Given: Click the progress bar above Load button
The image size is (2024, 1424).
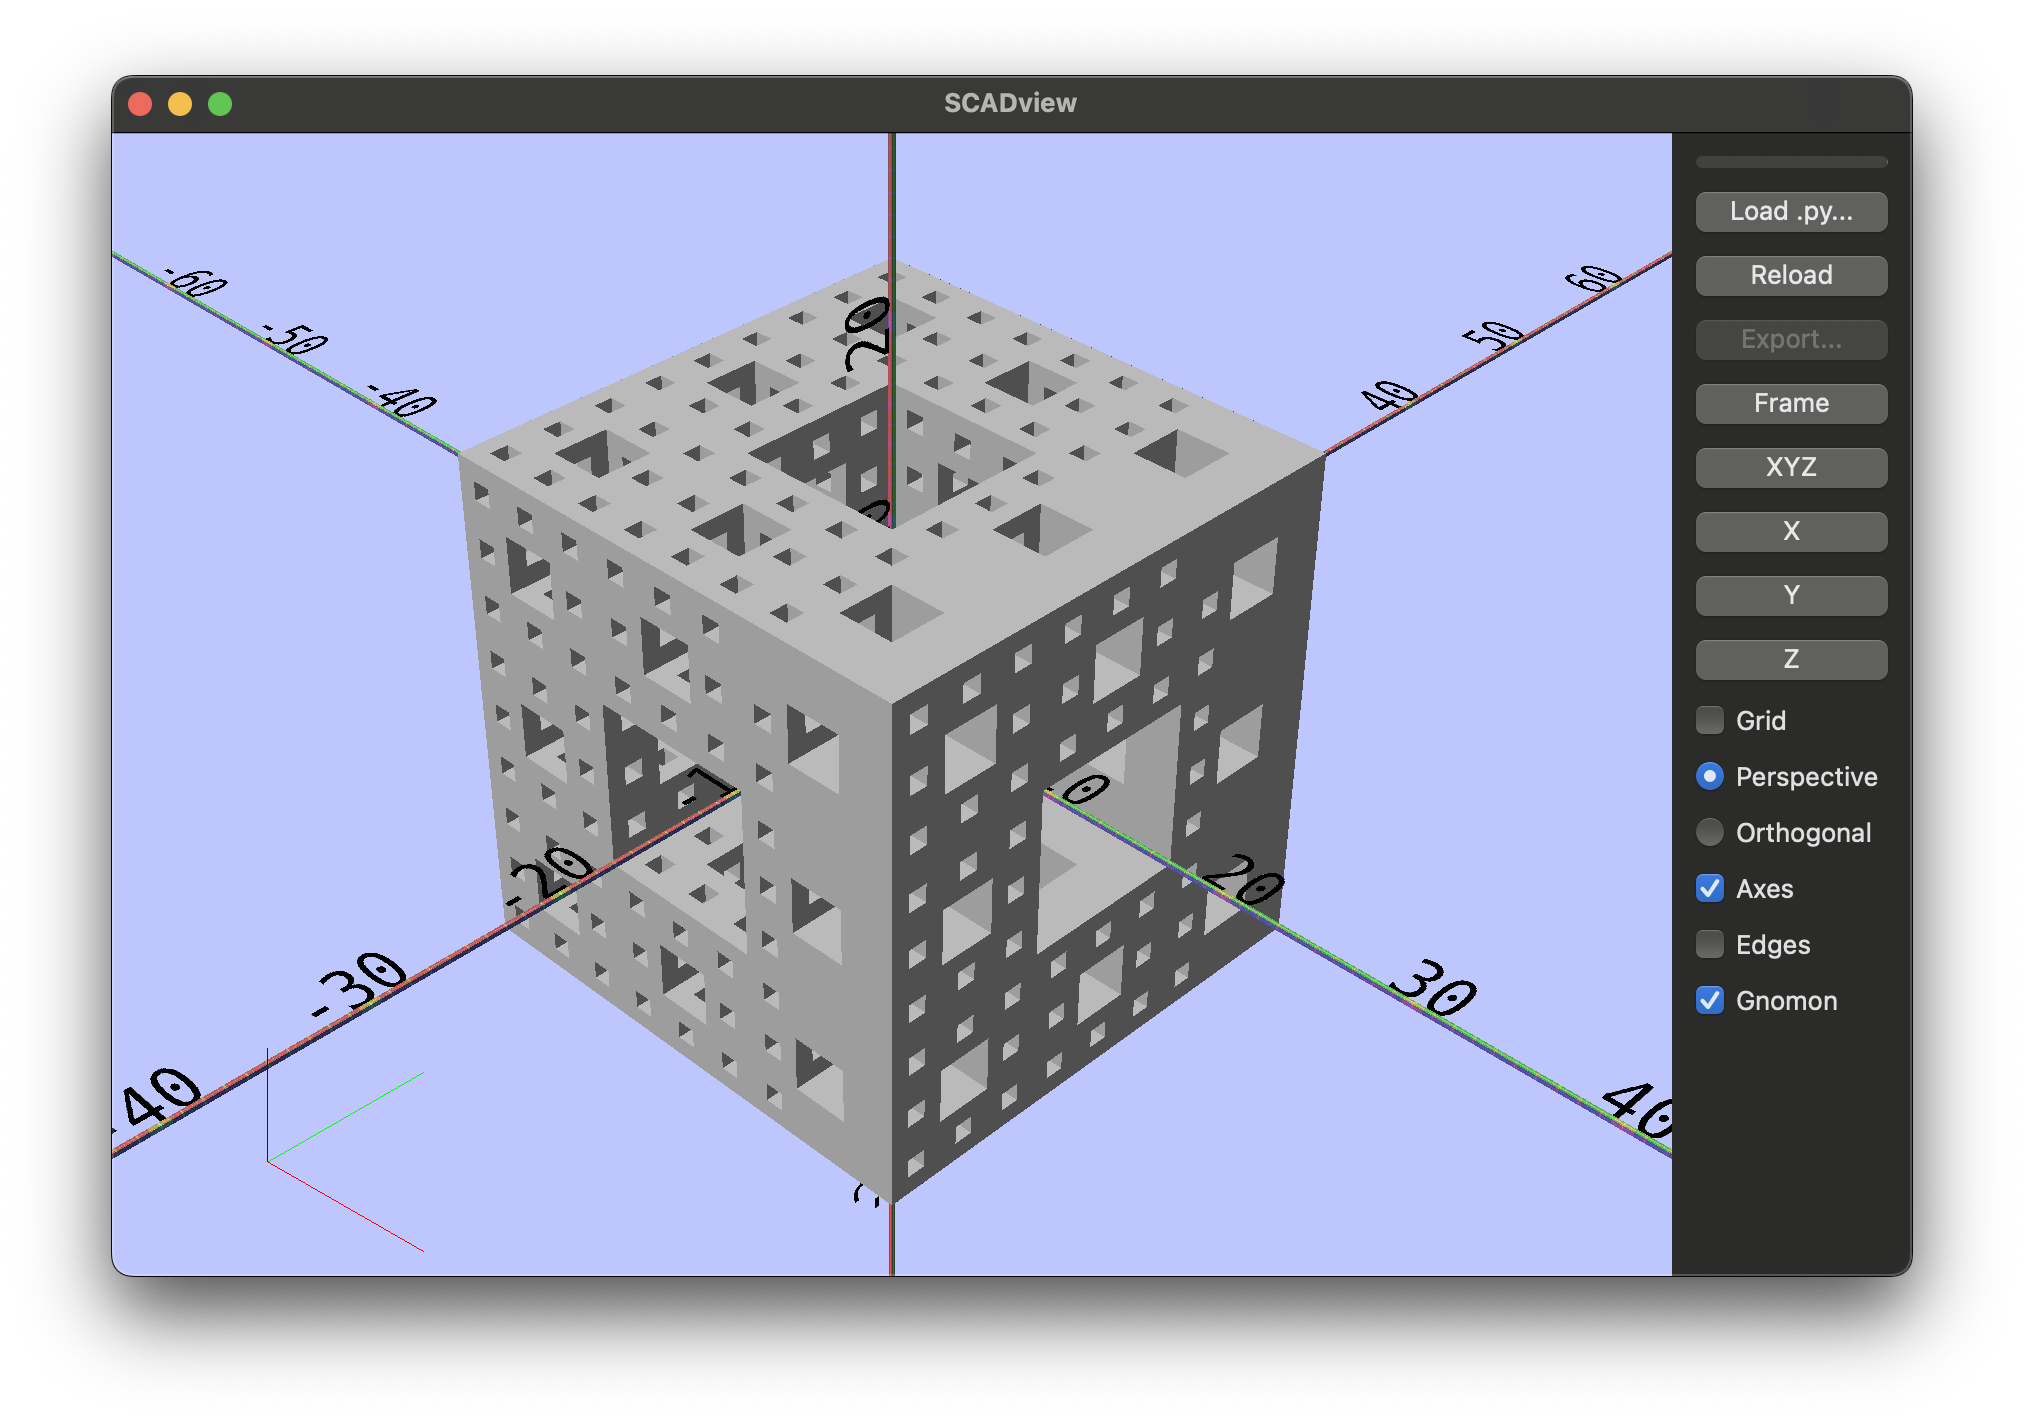Looking at the screenshot, I should click(x=1791, y=162).
